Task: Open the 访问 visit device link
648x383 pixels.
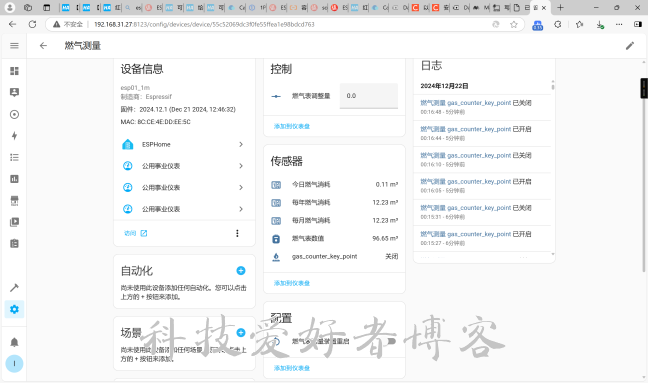Action: 135,233
